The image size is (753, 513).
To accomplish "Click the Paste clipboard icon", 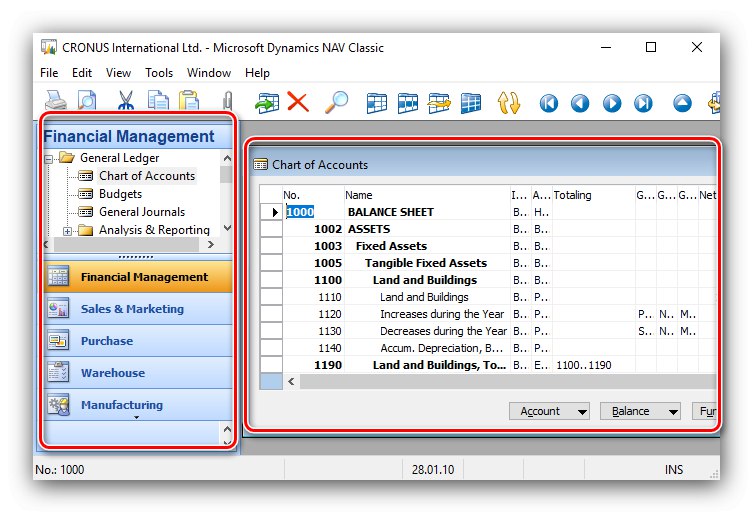I will pyautogui.click(x=189, y=101).
